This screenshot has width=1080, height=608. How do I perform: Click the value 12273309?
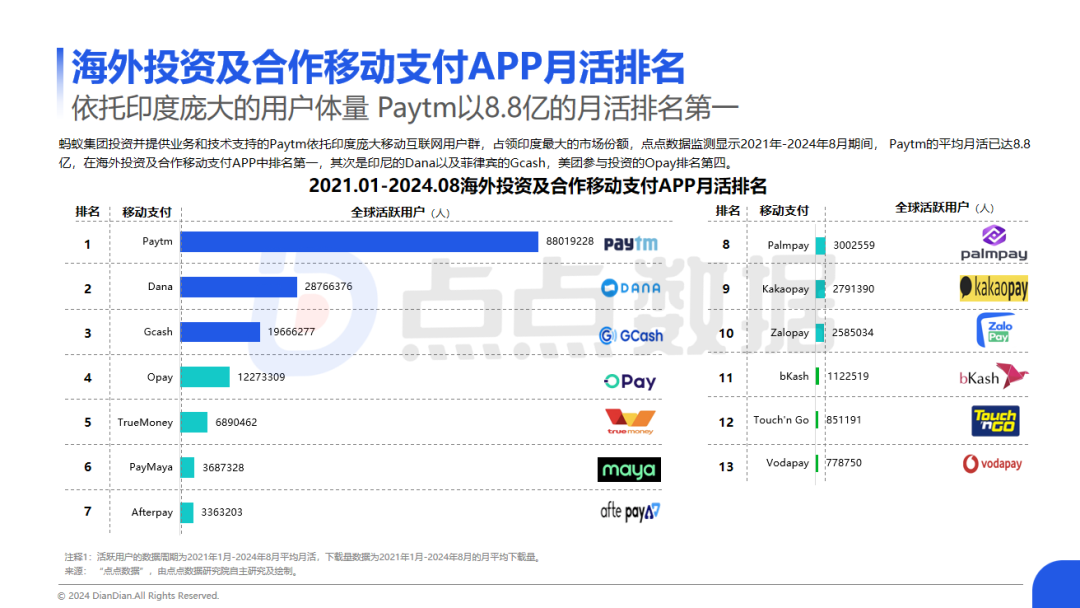click(x=261, y=377)
